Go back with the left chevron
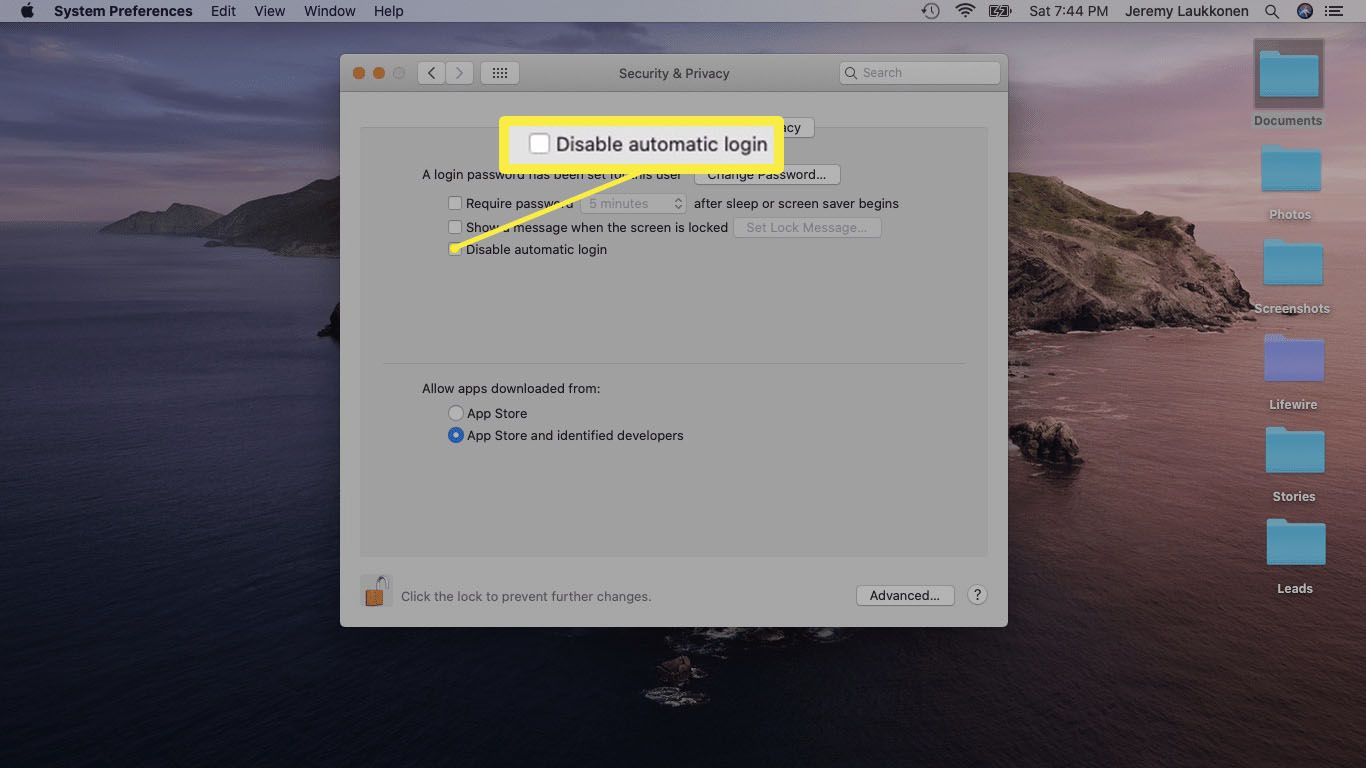Viewport: 1366px width, 768px height. pyautogui.click(x=431, y=73)
